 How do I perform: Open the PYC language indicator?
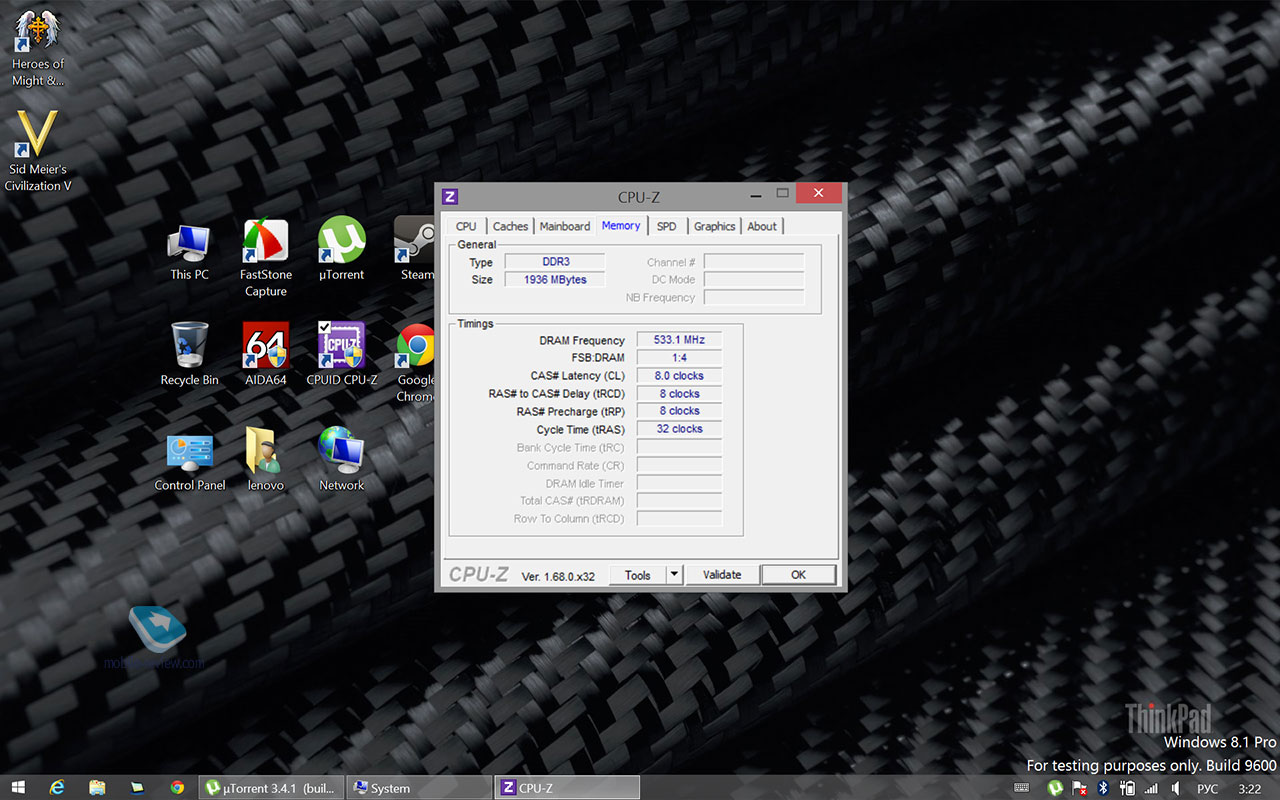[x=1208, y=789]
